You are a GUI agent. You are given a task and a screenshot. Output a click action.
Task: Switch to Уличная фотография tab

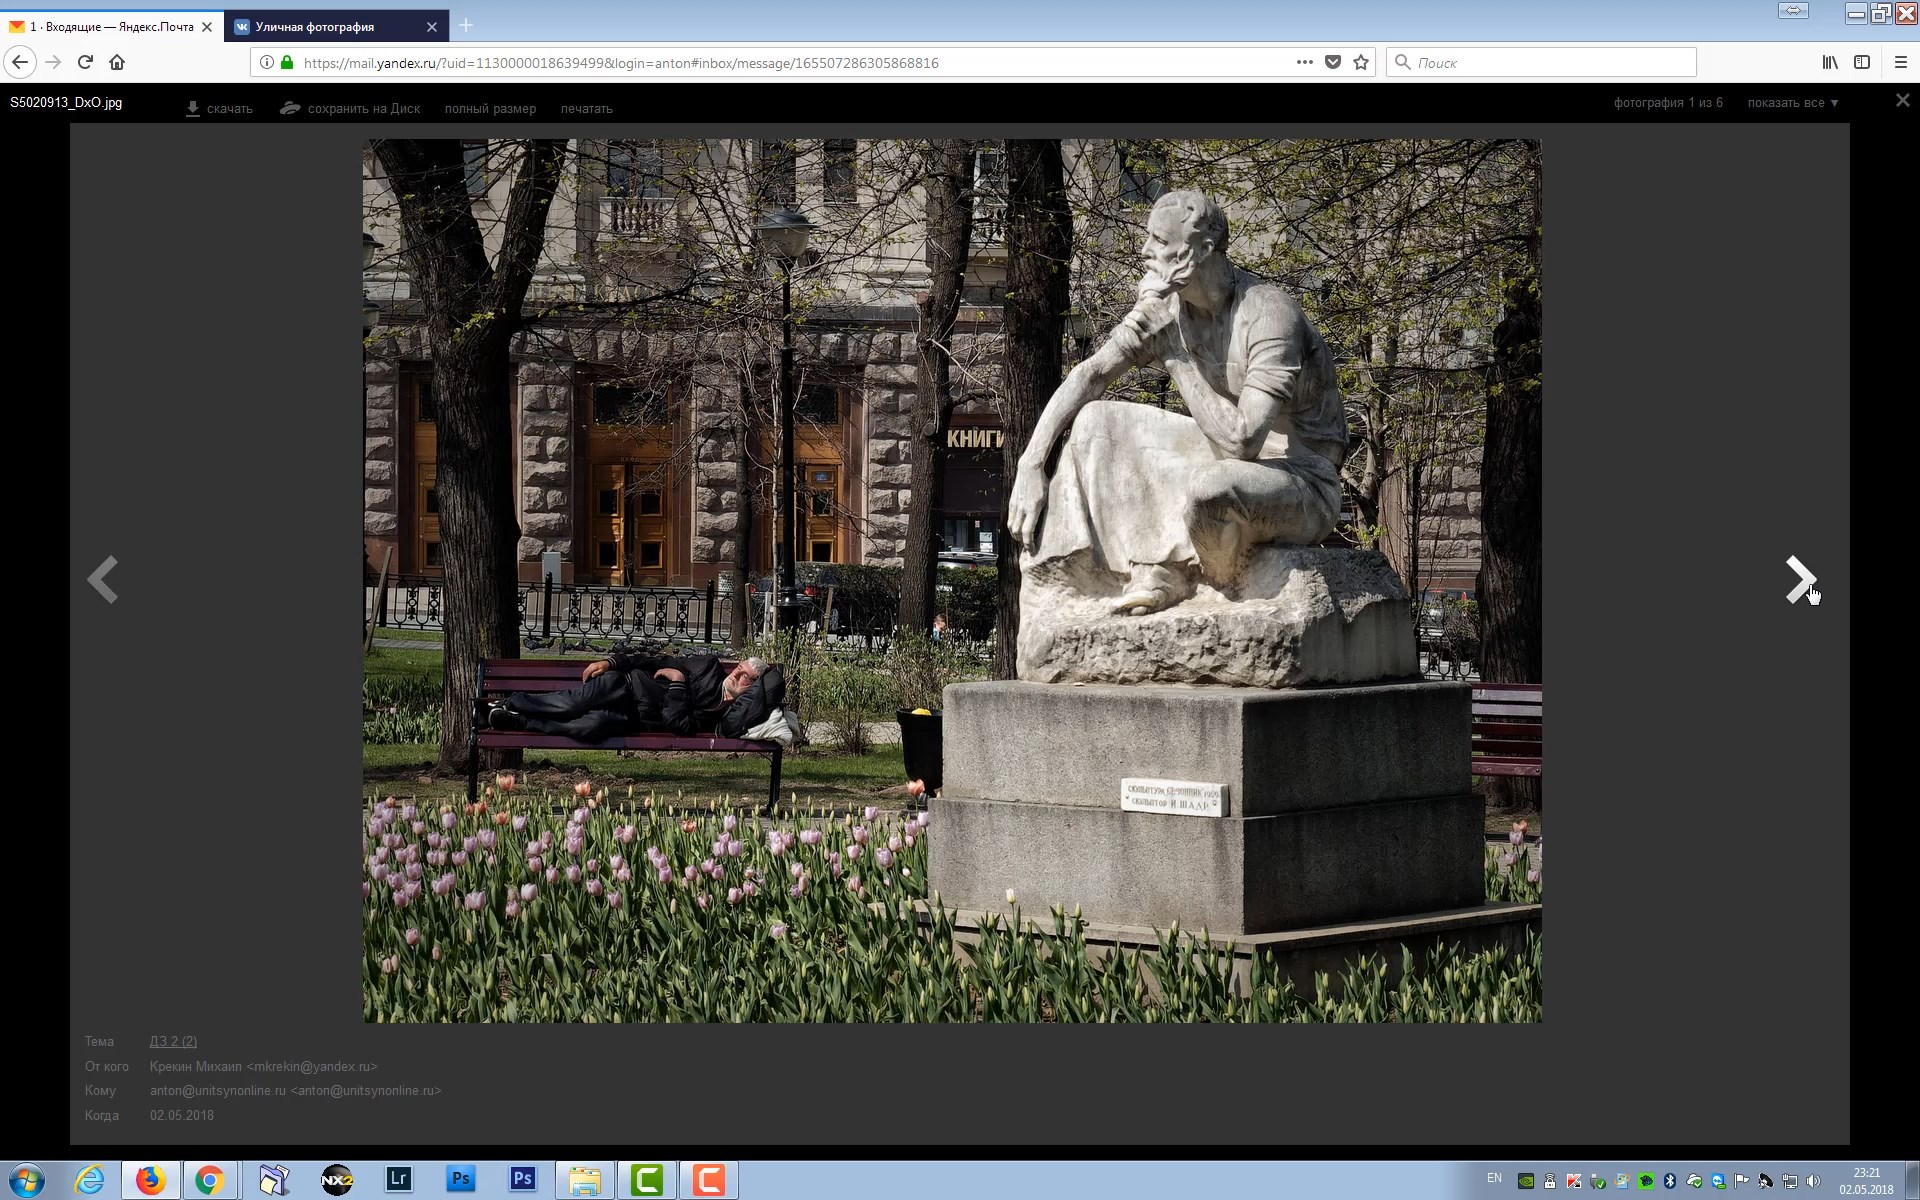[335, 27]
